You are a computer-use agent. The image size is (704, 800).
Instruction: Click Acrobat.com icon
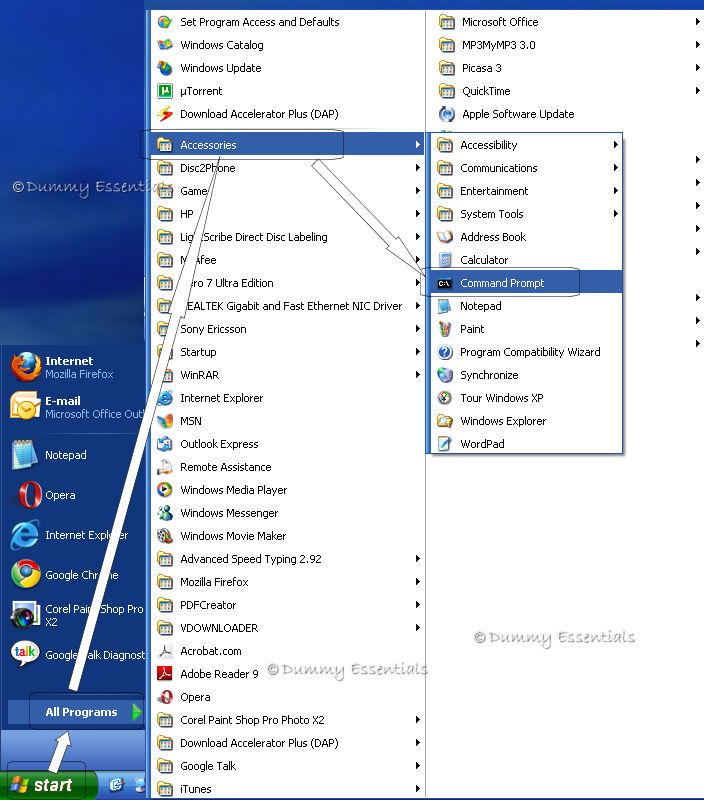pyautogui.click(x=165, y=651)
